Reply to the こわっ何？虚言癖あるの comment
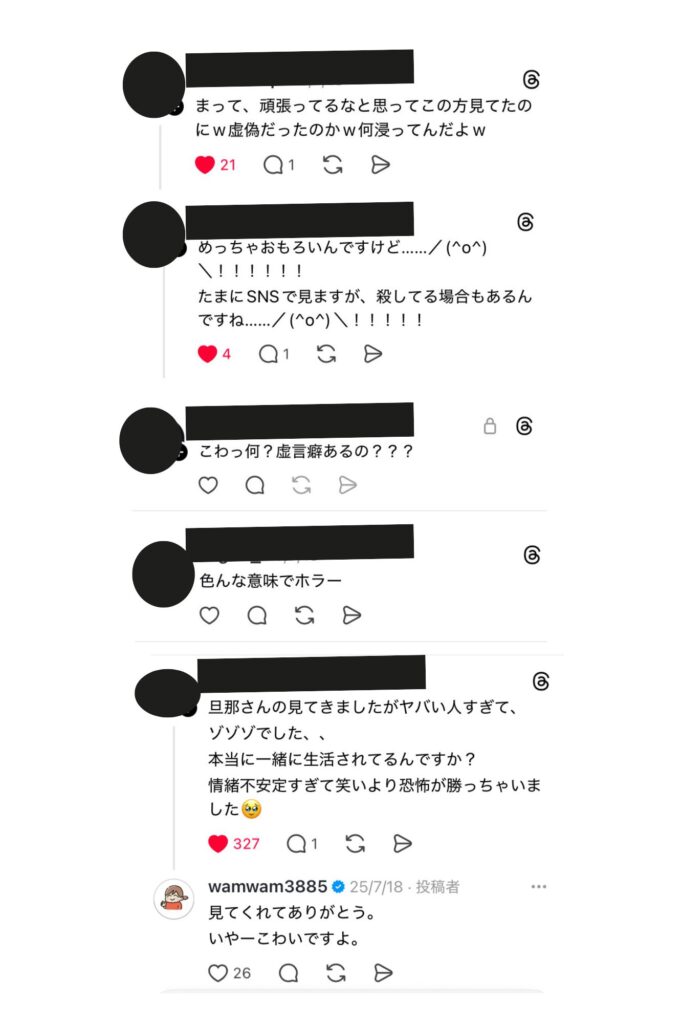682x1024 pixels. click(x=255, y=485)
